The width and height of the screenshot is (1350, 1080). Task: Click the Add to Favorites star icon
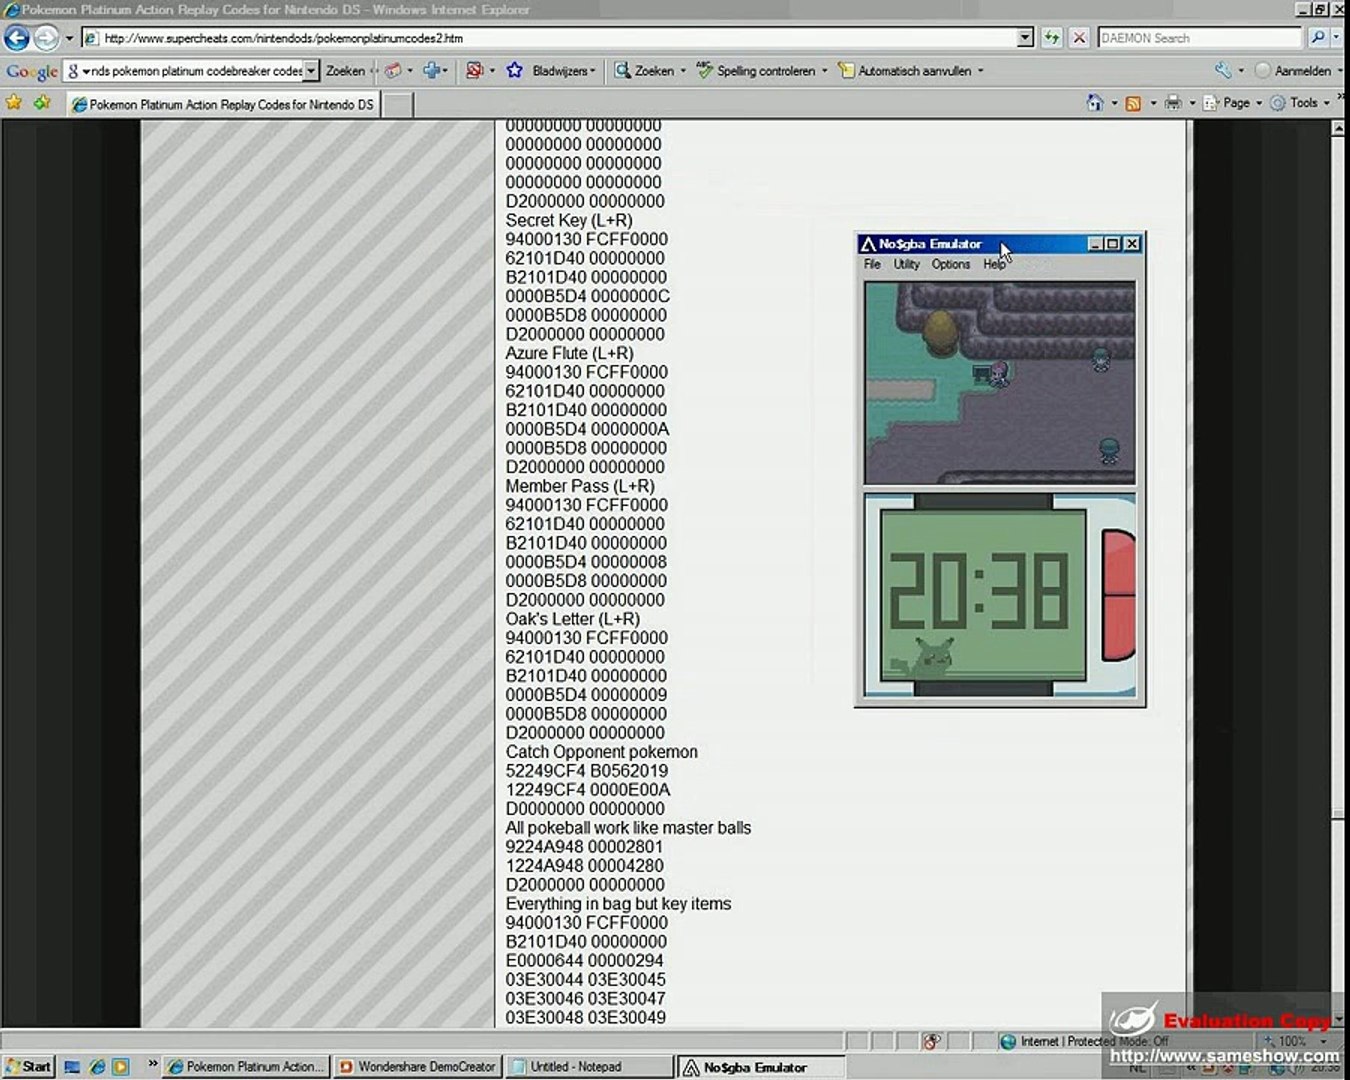tap(42, 103)
